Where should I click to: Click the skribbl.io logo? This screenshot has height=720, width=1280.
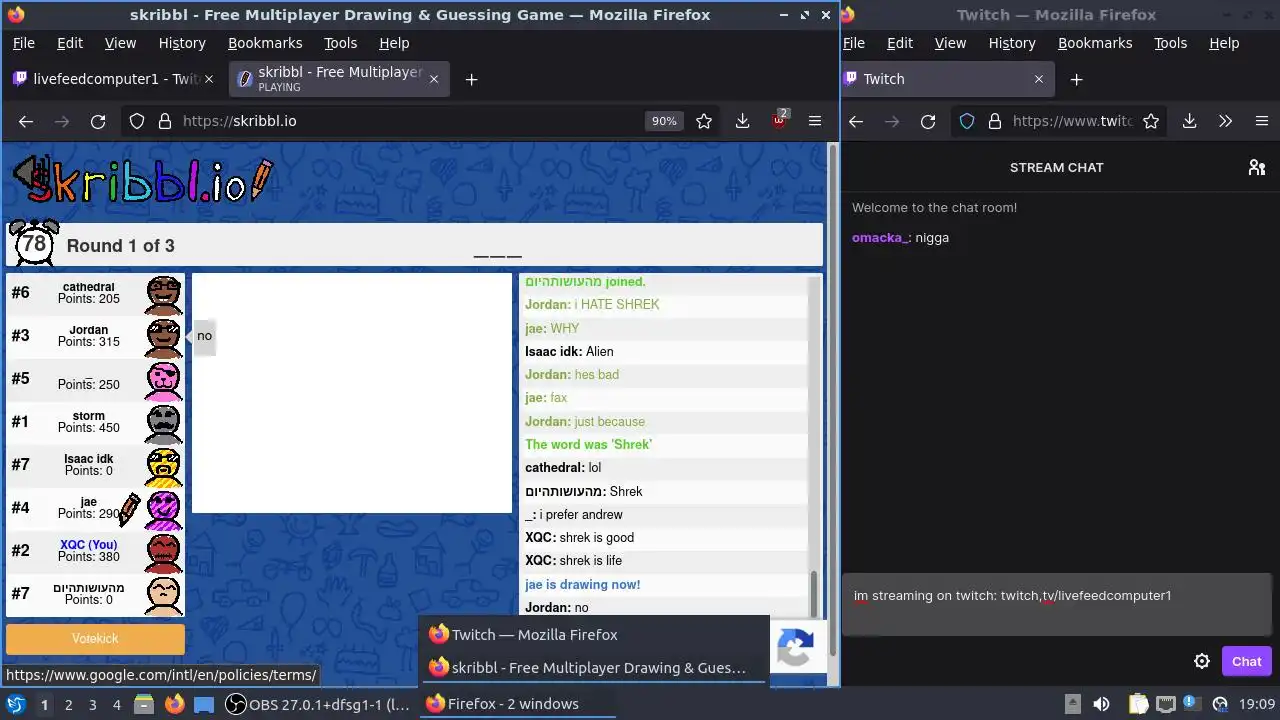point(150,180)
